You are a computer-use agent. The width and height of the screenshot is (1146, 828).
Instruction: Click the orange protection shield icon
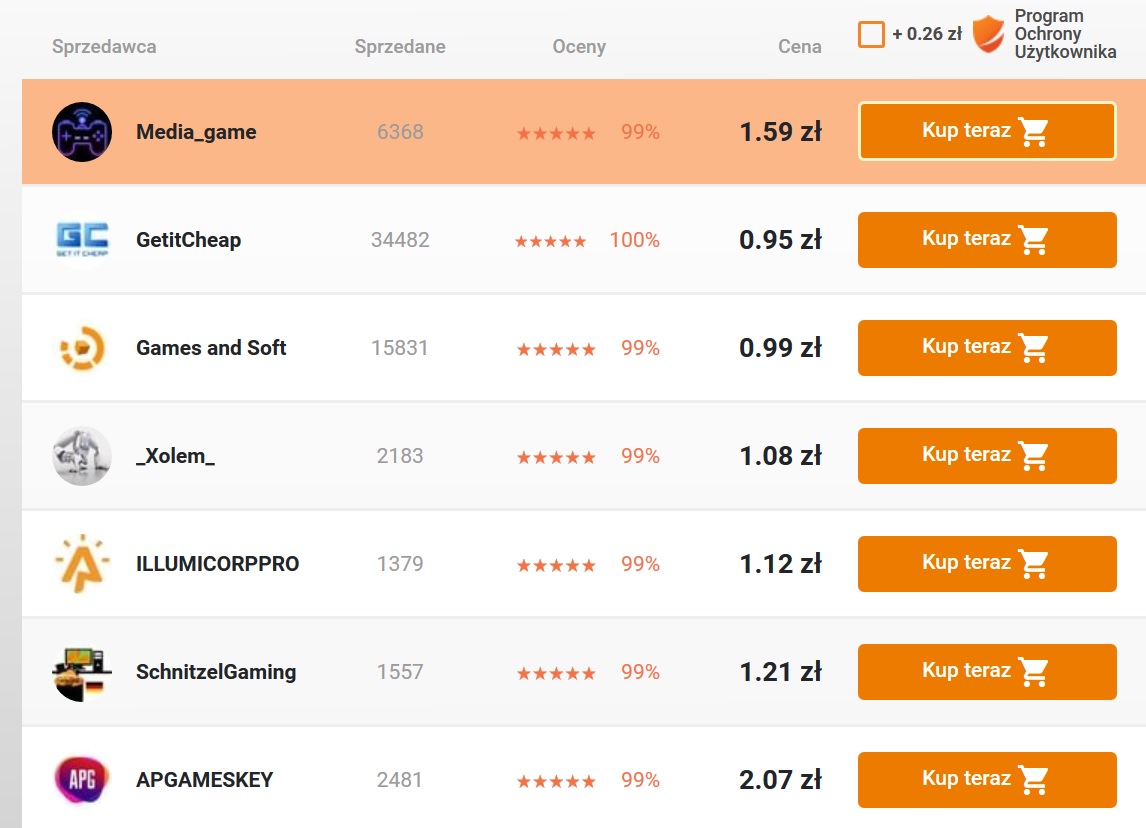(x=988, y=34)
